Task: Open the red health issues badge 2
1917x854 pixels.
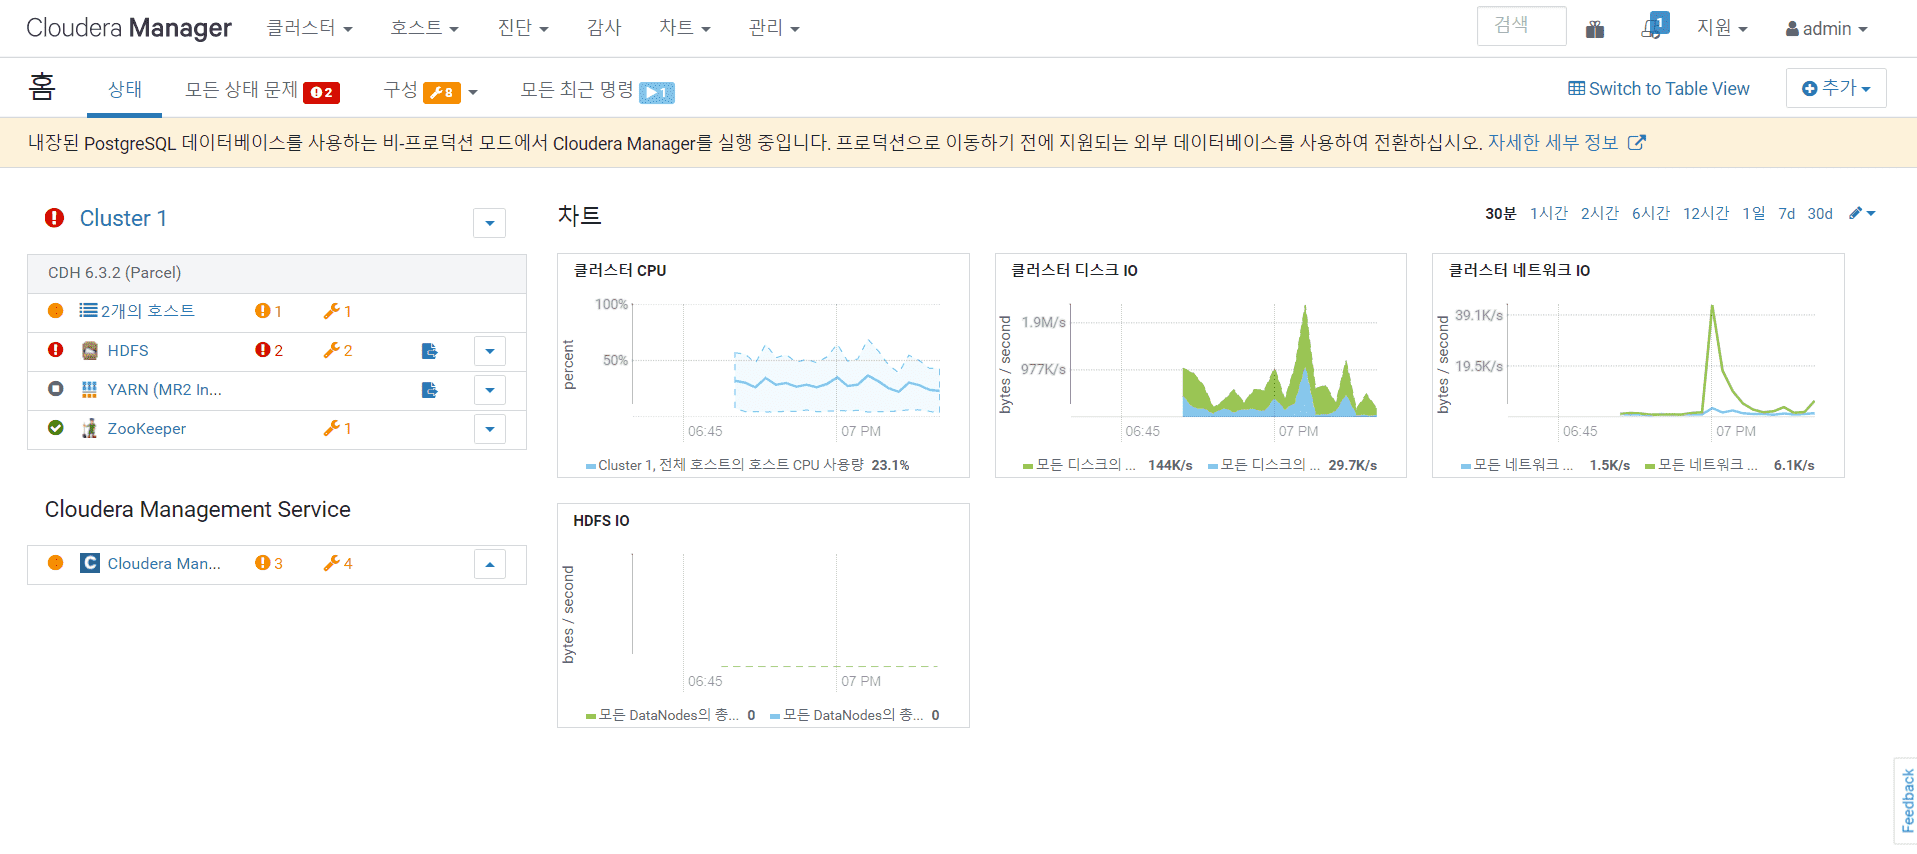Action: [x=321, y=92]
